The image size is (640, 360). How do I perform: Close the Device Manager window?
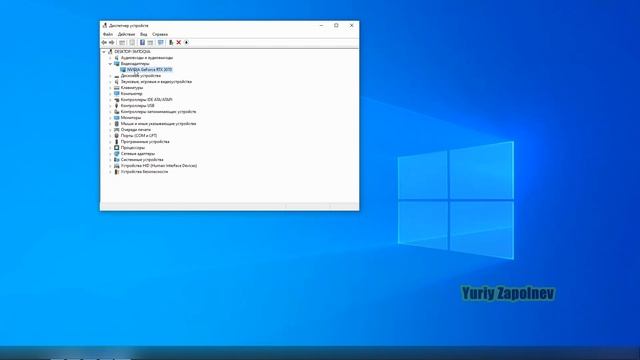(x=351, y=25)
